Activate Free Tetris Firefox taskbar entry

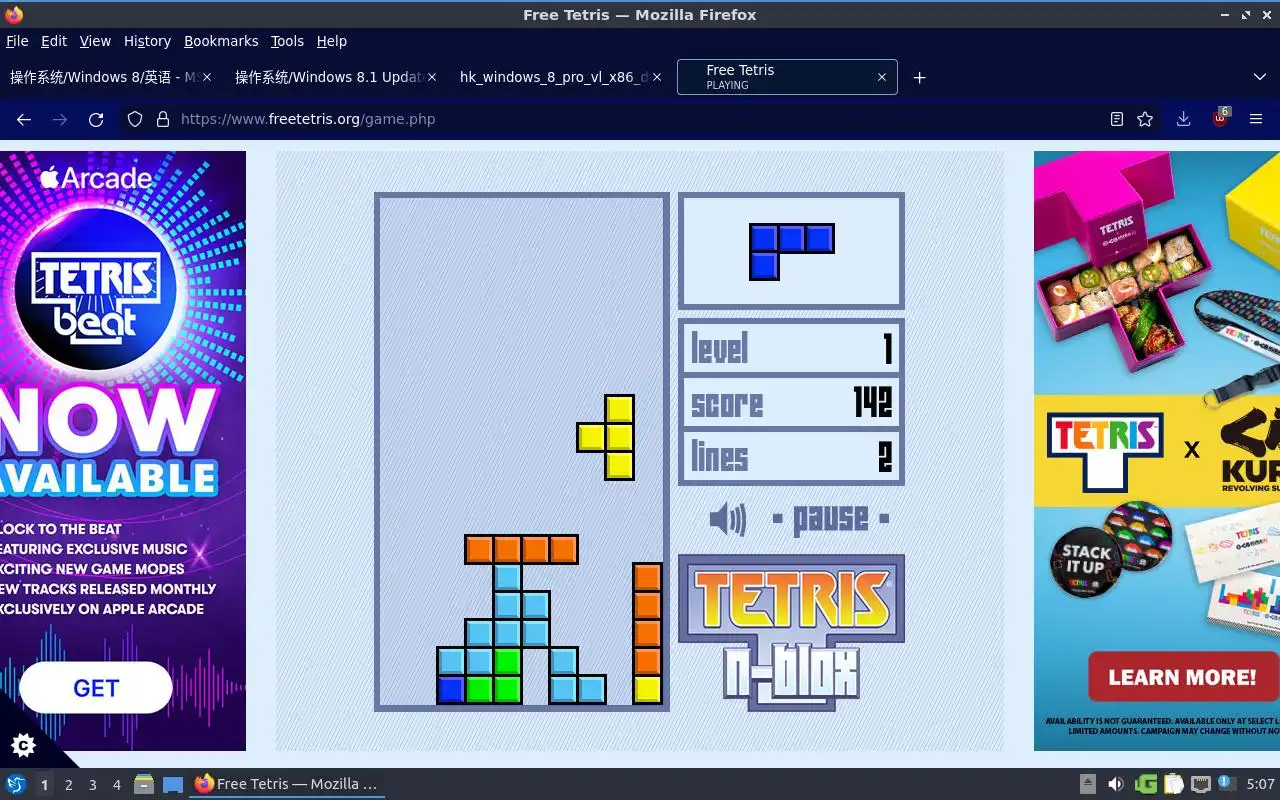coord(287,784)
